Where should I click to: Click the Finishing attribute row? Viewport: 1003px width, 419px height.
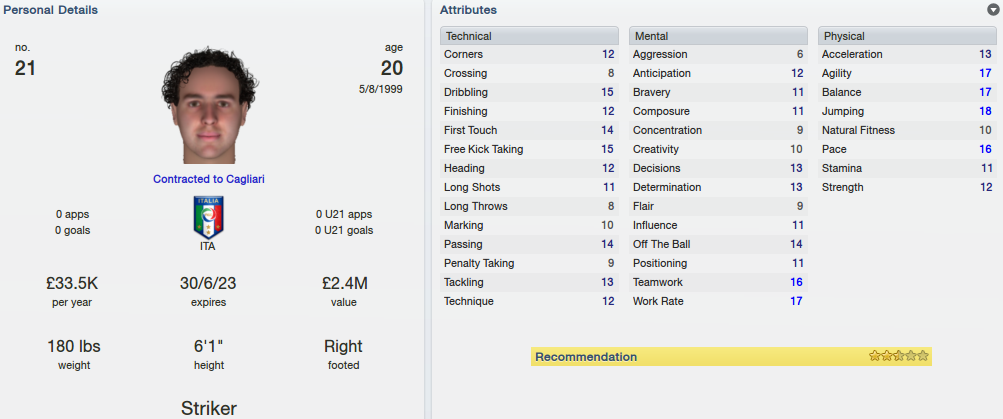coord(530,111)
